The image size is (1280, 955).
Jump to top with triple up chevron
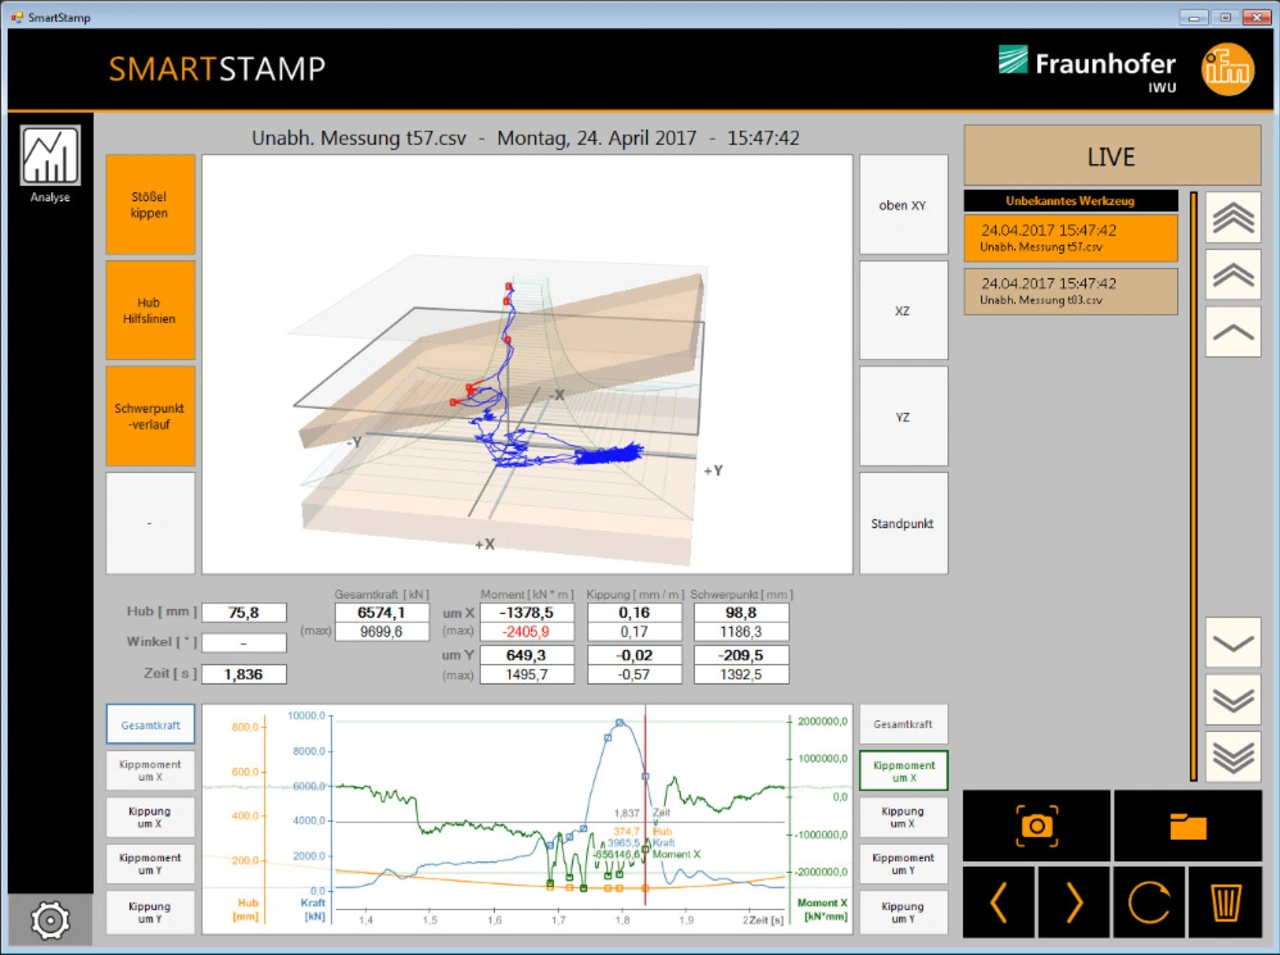pyautogui.click(x=1233, y=218)
